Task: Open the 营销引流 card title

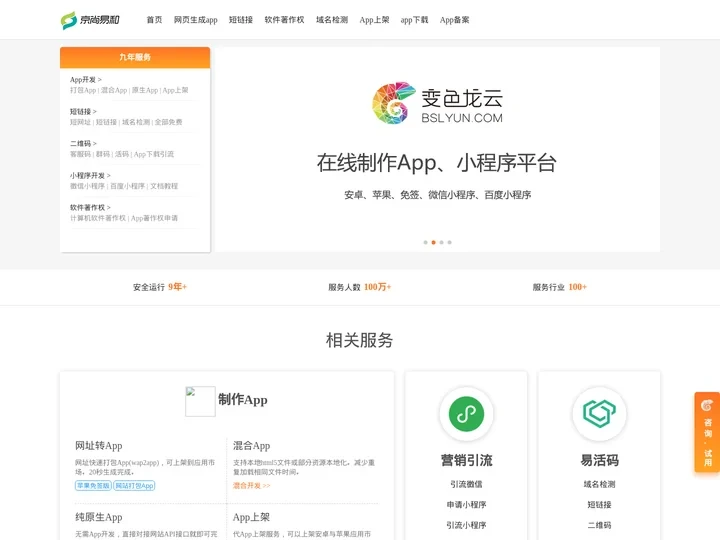Action: (466, 460)
